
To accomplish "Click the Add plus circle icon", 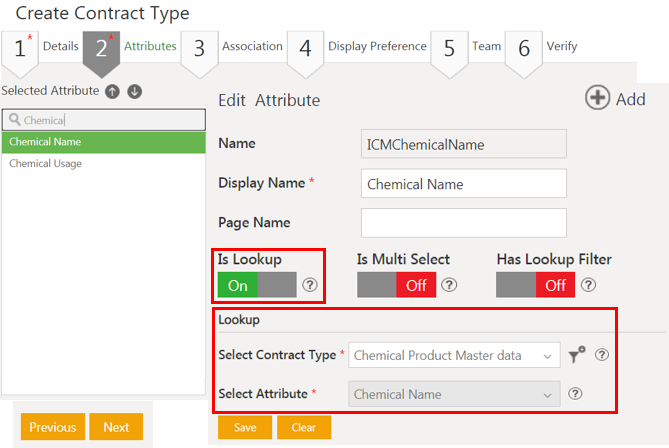I will click(x=598, y=98).
